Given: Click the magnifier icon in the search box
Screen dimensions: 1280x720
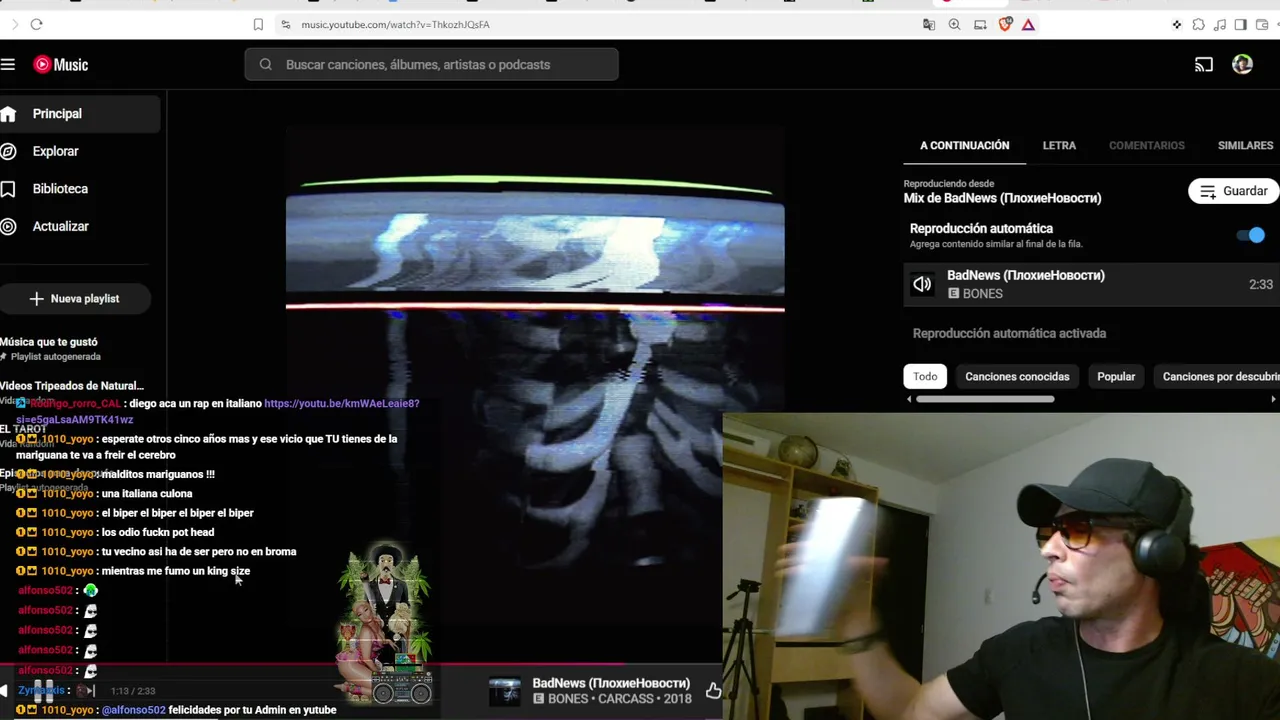Looking at the screenshot, I should coord(266,65).
